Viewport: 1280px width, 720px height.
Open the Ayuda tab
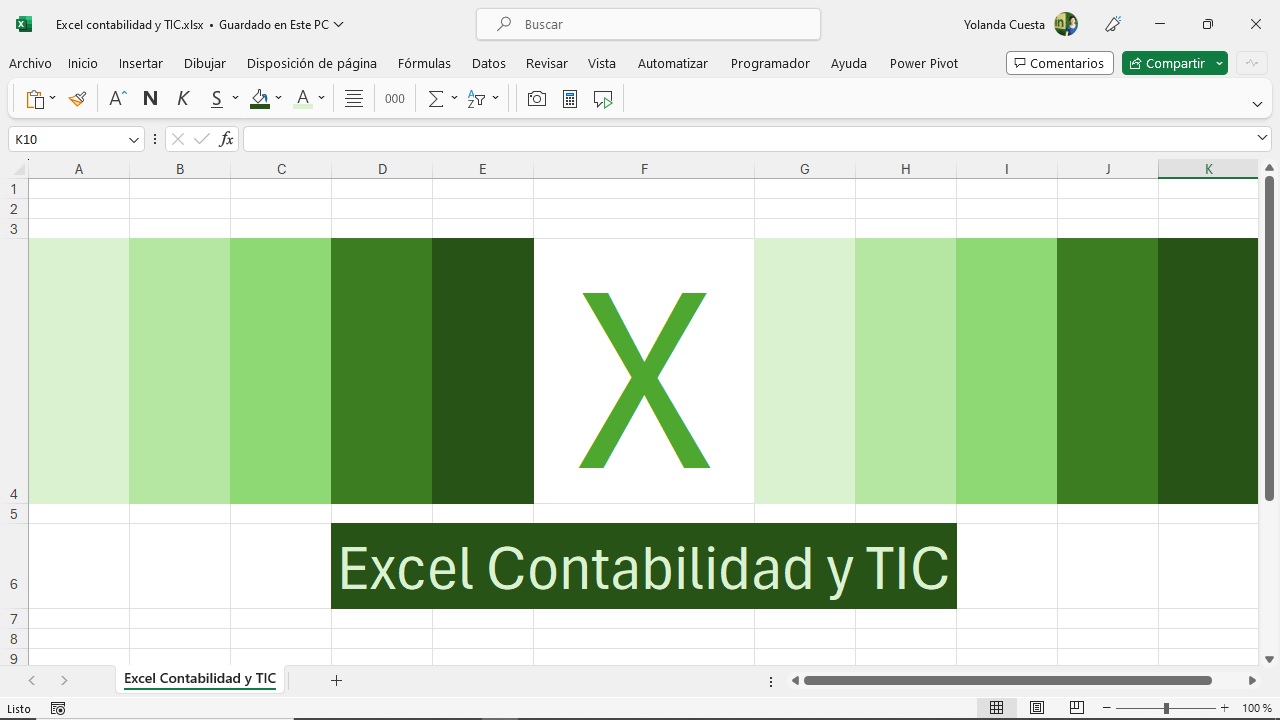(849, 63)
